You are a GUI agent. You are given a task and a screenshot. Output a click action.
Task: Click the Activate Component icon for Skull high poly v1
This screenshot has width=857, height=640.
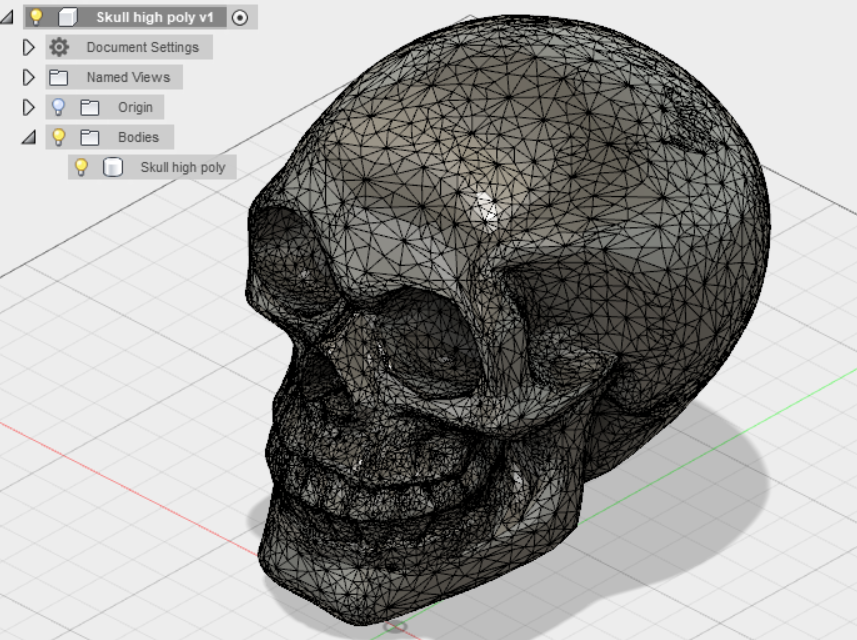[x=241, y=17]
